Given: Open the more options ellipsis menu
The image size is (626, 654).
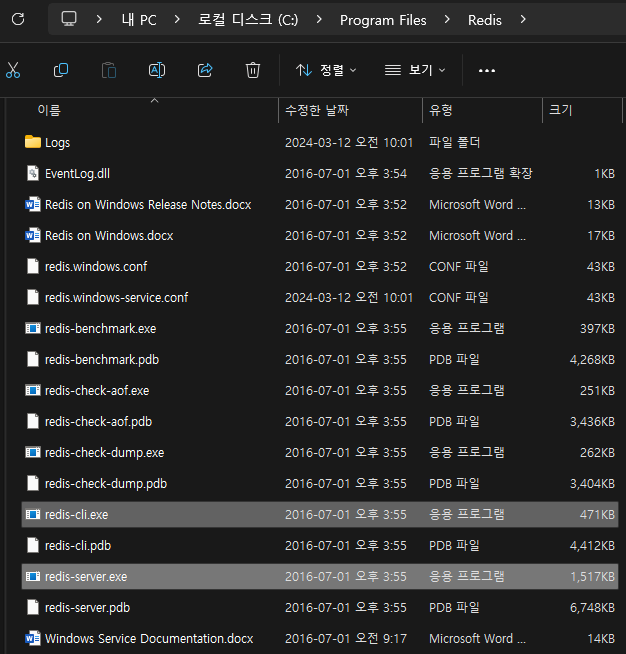Looking at the screenshot, I should (x=487, y=70).
